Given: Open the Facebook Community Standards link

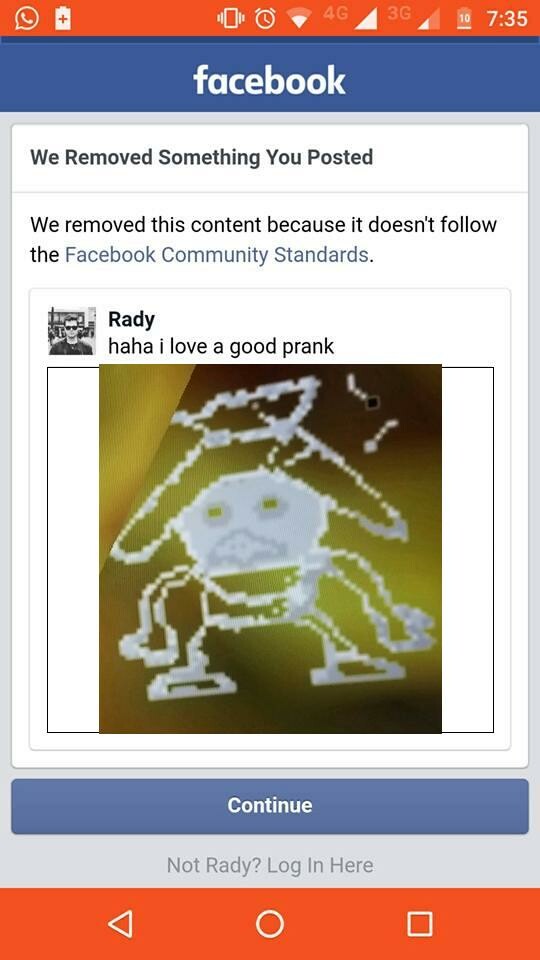Looking at the screenshot, I should pos(217,255).
